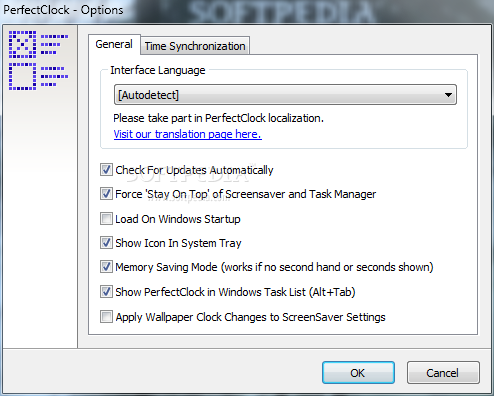494x396 pixels.
Task: Click the Cancel button
Action: (x=443, y=373)
